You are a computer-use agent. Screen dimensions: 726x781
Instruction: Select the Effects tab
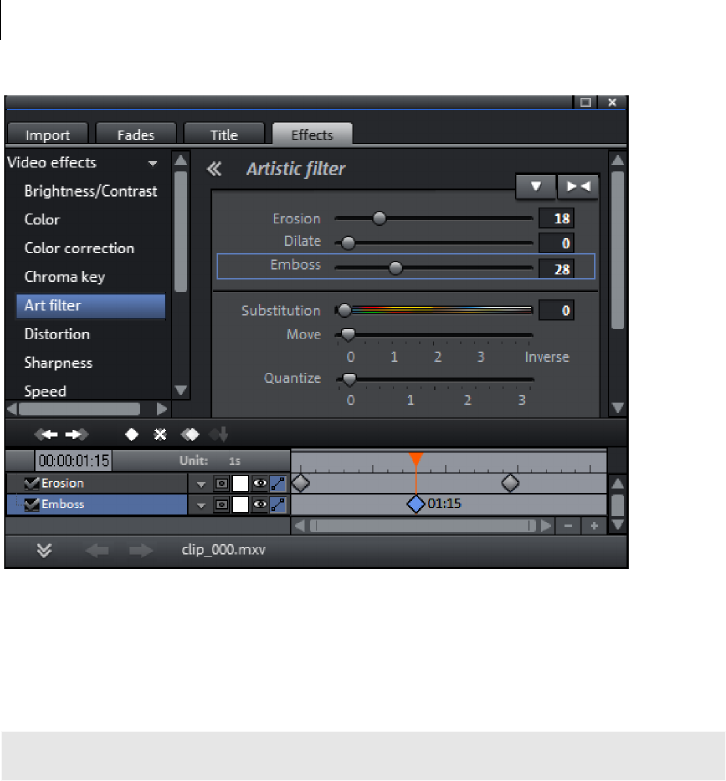tap(312, 134)
